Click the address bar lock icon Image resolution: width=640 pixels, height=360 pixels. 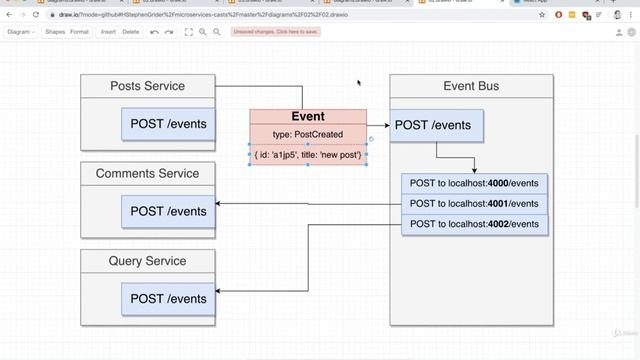pos(52,15)
